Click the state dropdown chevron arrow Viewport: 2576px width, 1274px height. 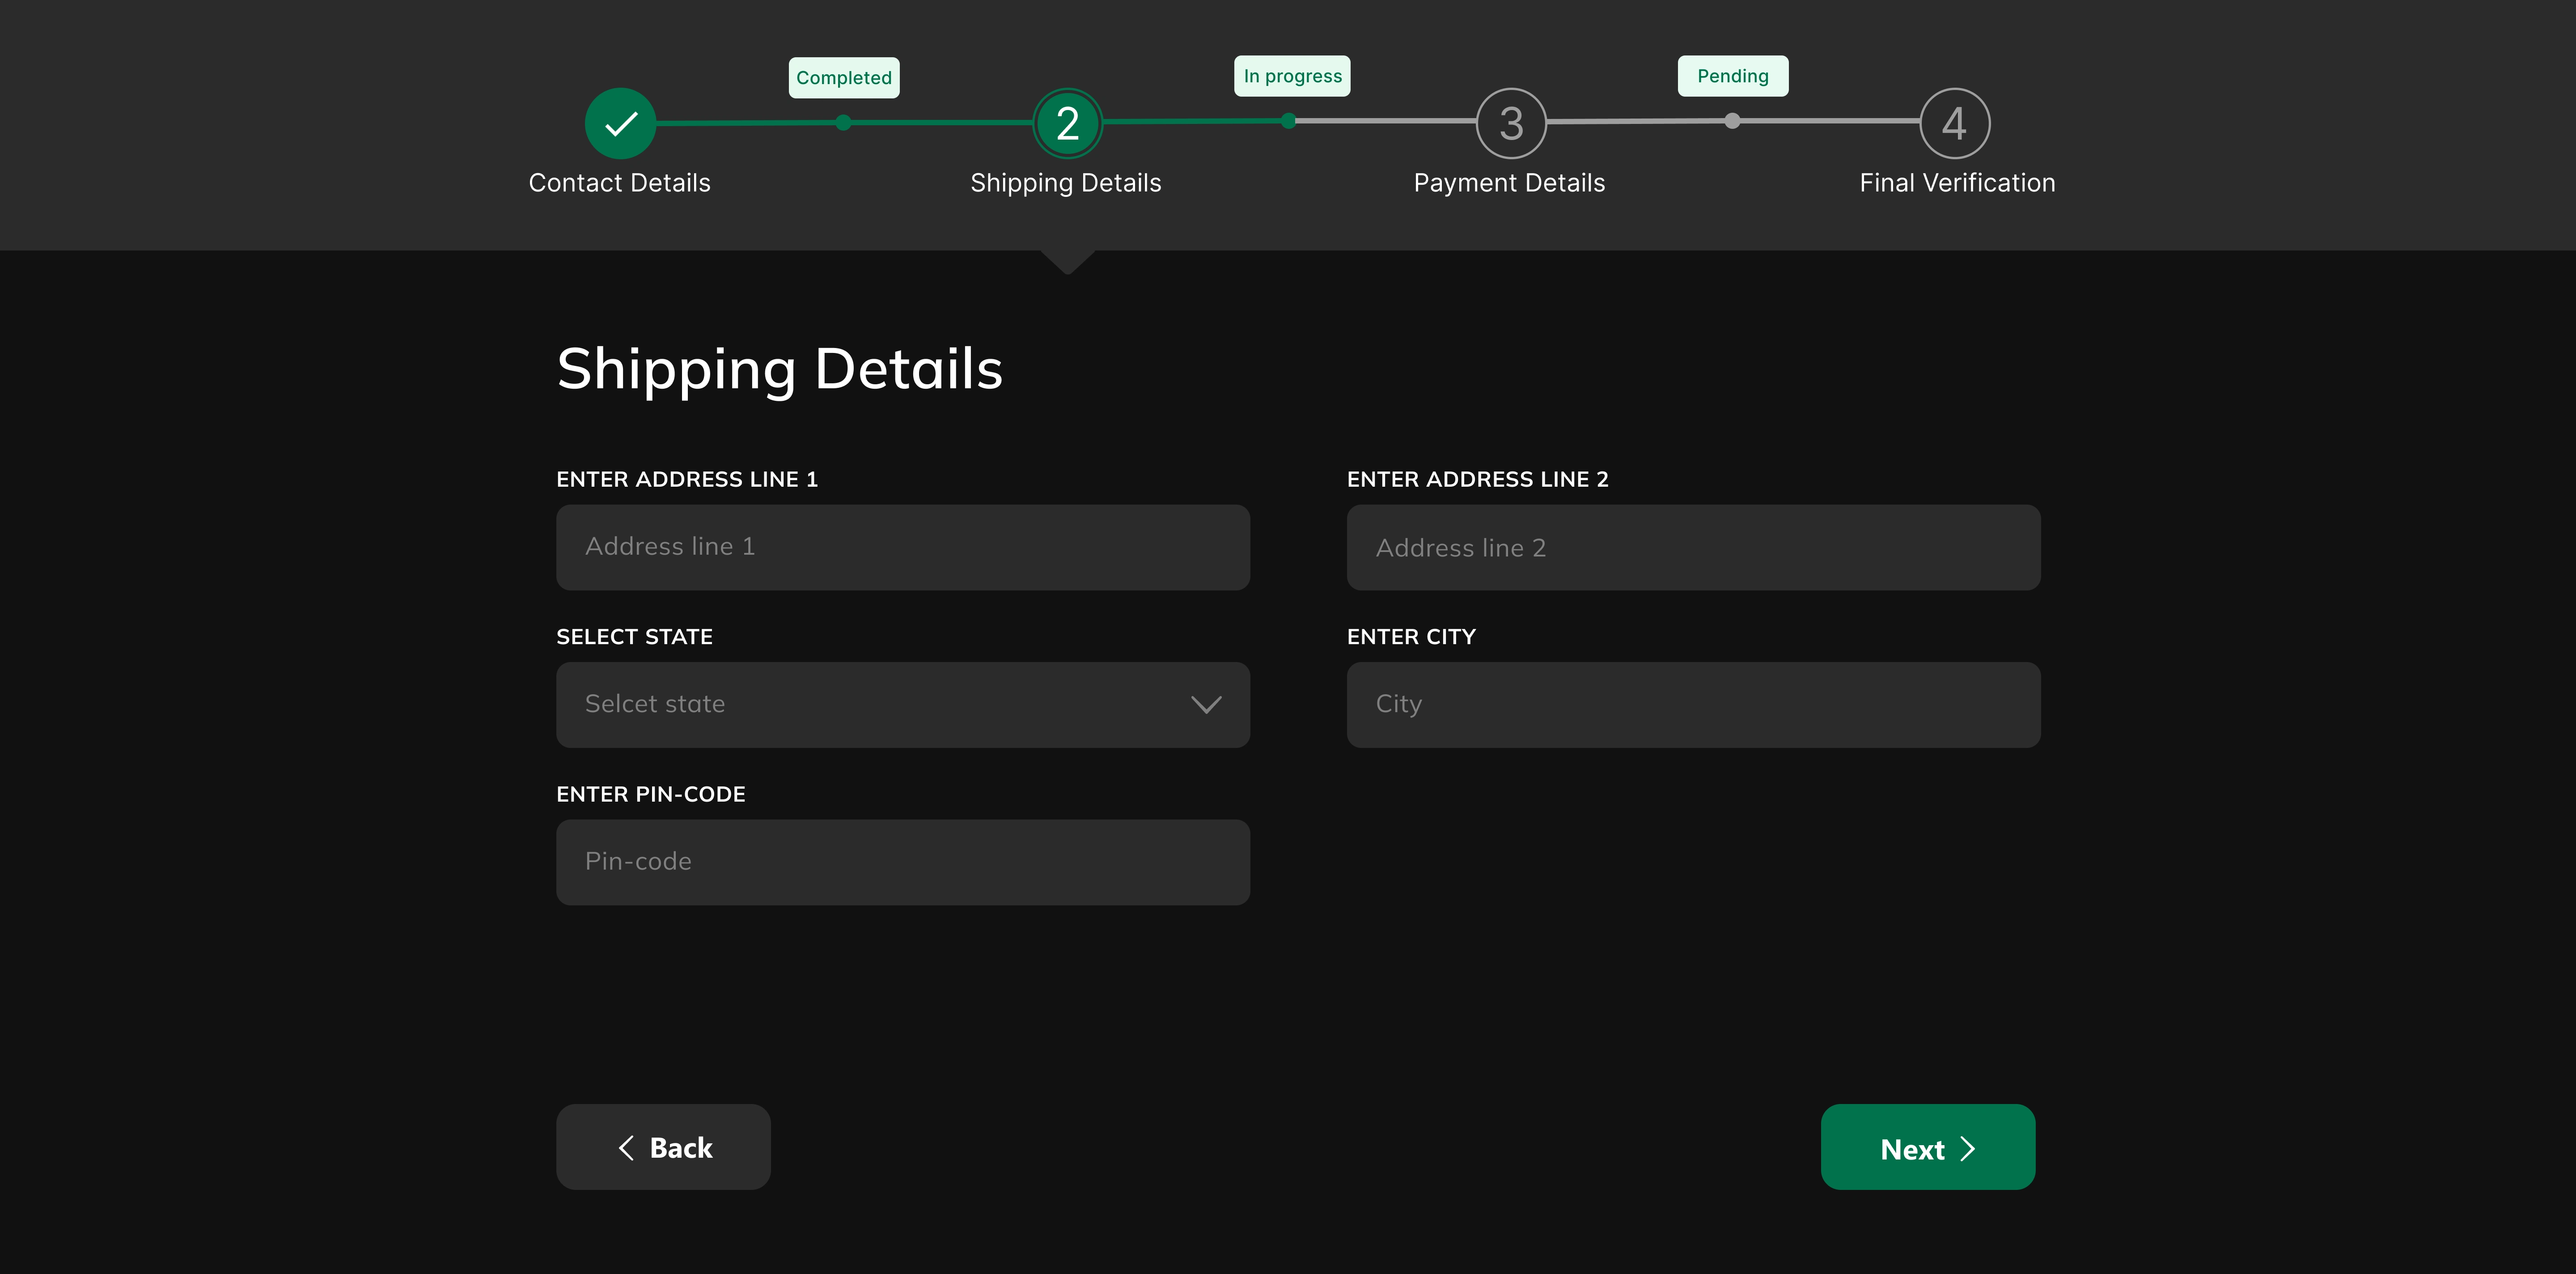pos(1206,705)
